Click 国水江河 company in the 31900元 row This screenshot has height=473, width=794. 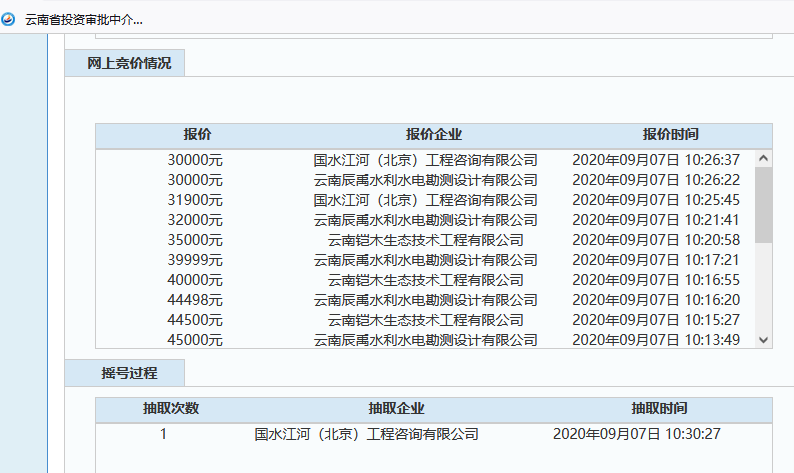[x=425, y=200]
